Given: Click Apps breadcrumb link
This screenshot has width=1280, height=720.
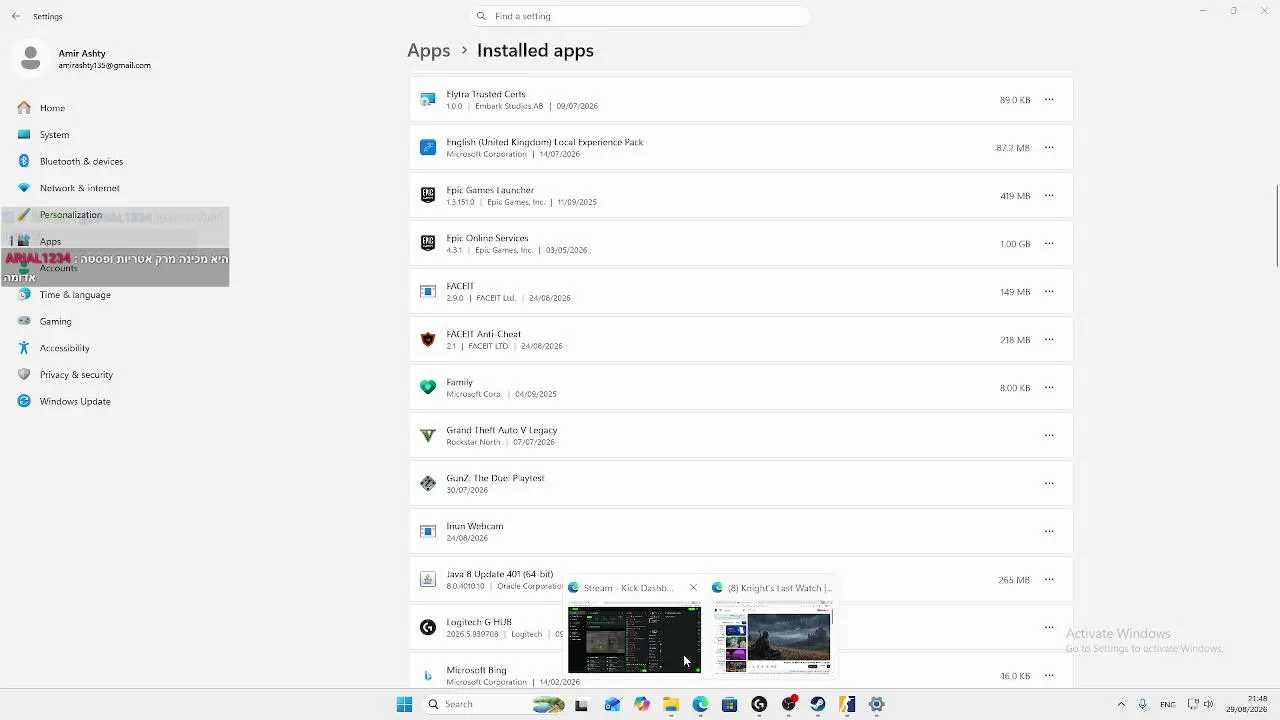Looking at the screenshot, I should 429,50.
